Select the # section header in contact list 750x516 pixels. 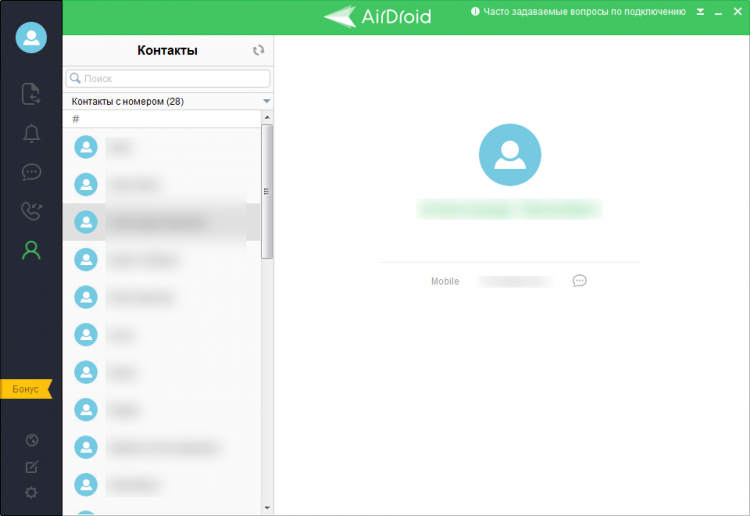[162, 119]
